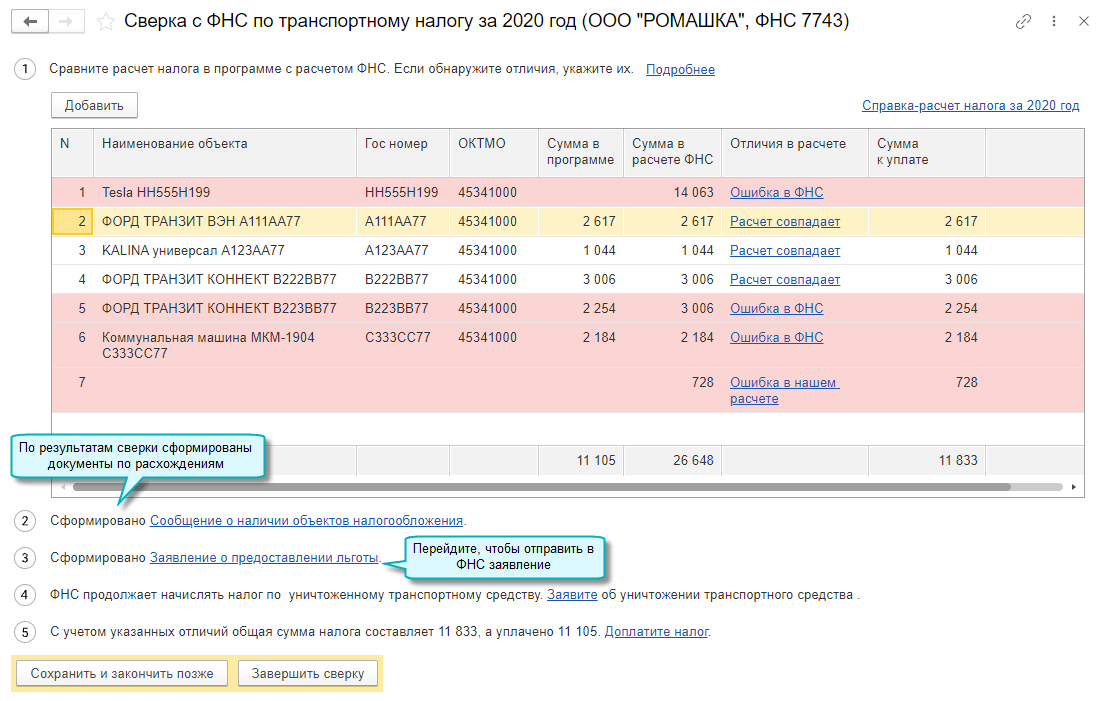
Task: Click the Добавить button
Action: pyautogui.click(x=94, y=105)
